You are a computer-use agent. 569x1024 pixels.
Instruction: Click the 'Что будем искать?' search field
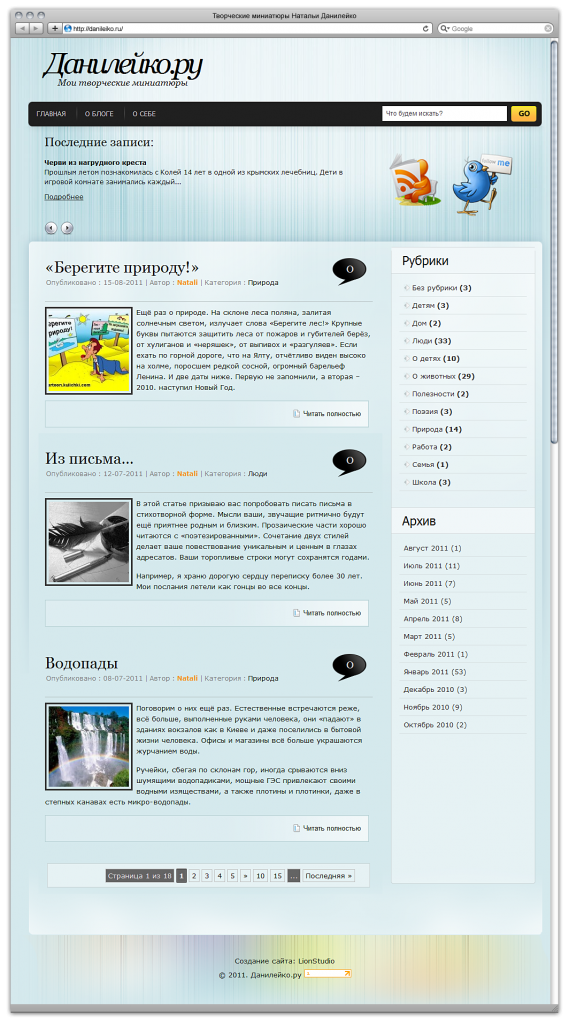click(444, 114)
